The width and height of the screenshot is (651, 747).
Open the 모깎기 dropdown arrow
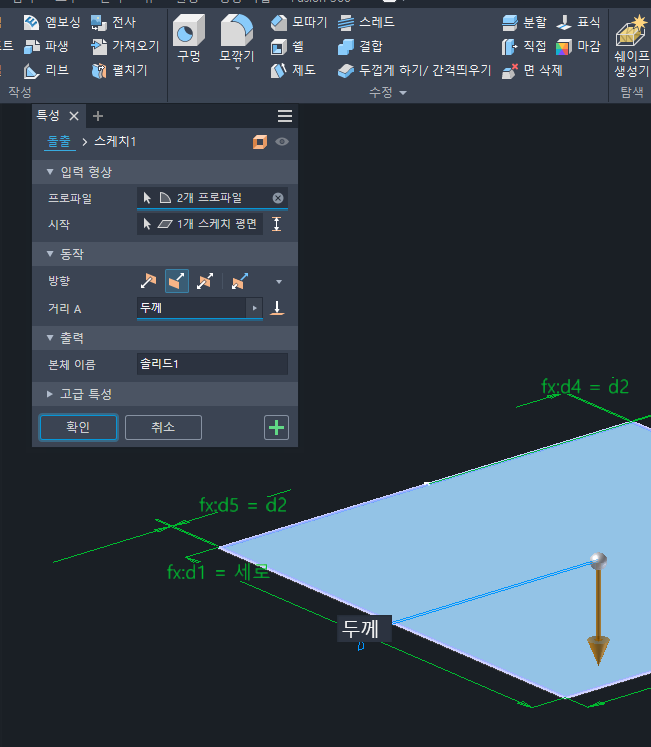(x=237, y=69)
